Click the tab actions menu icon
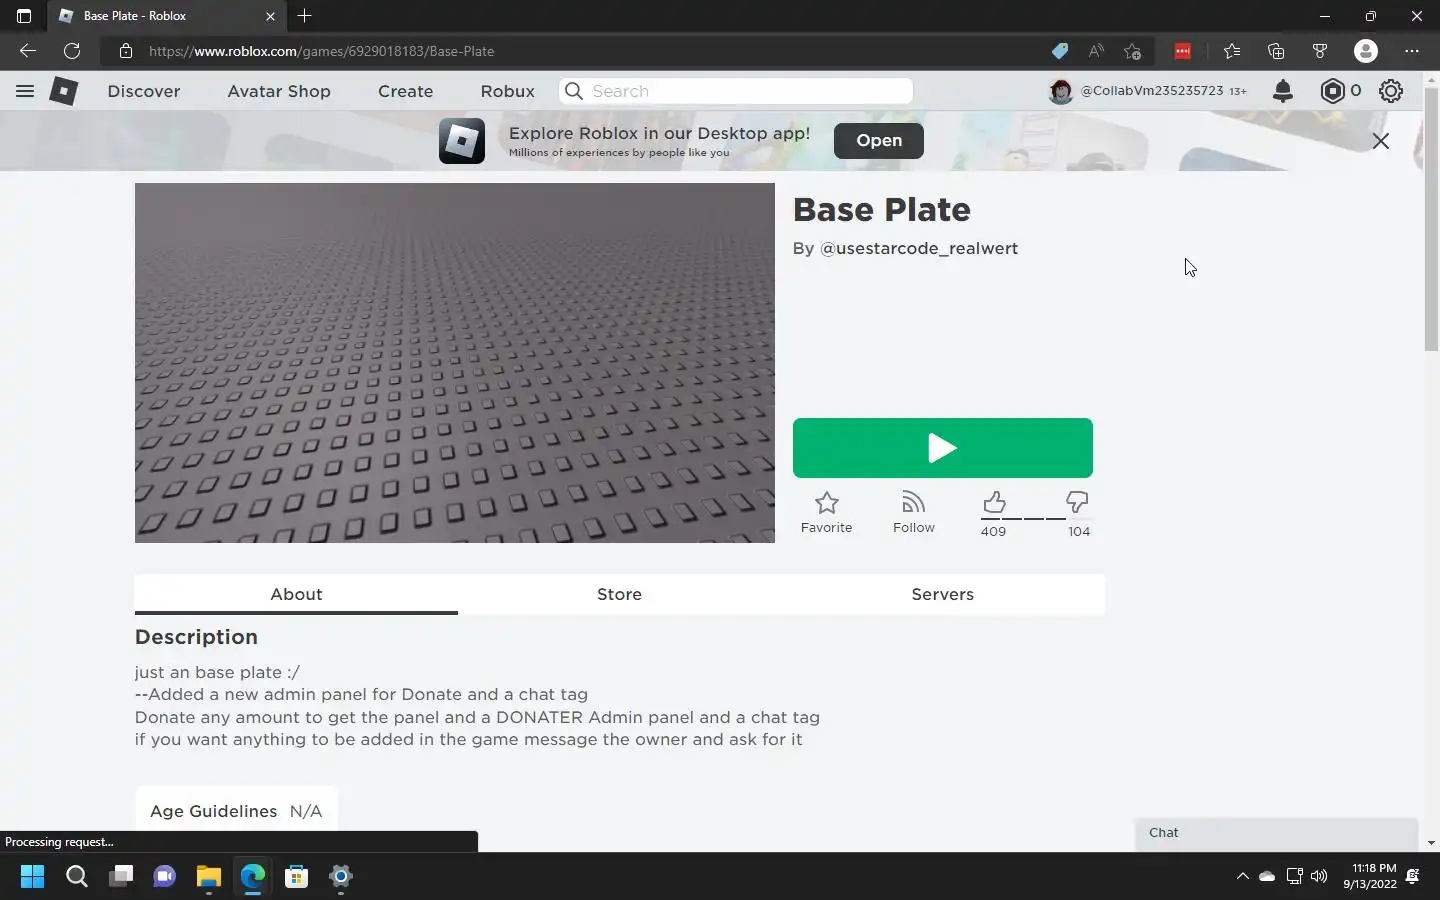Image resolution: width=1440 pixels, height=900 pixels. (24, 16)
